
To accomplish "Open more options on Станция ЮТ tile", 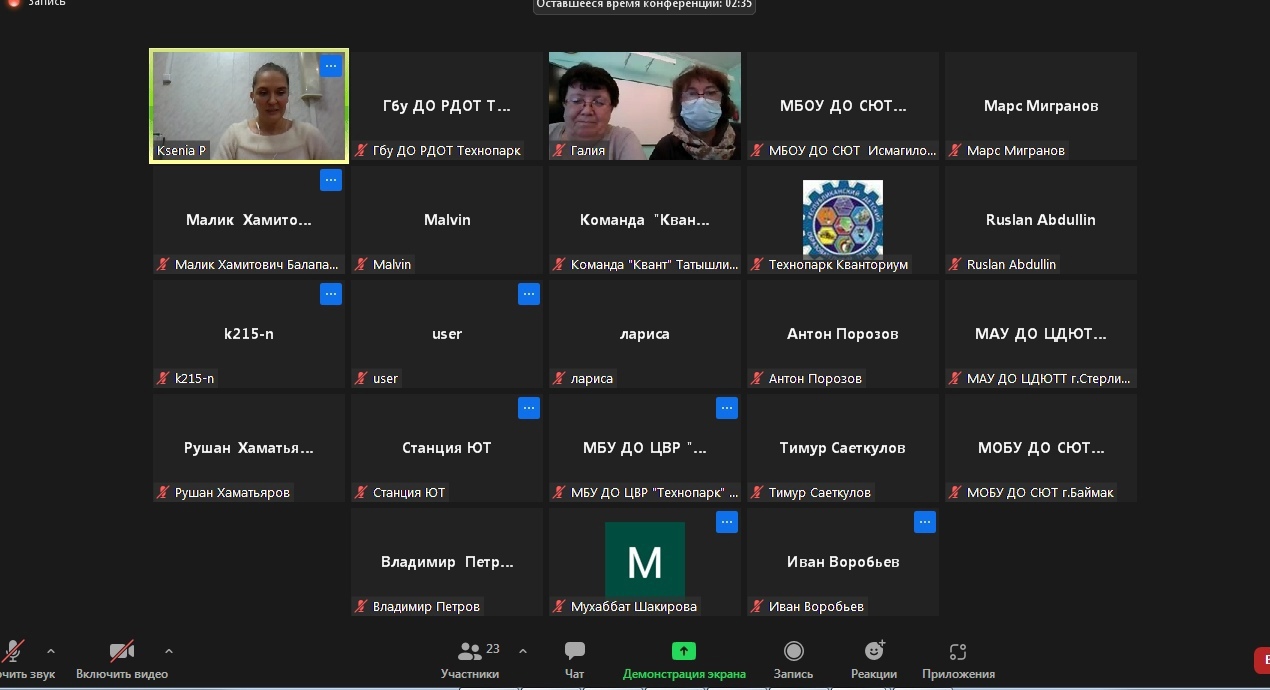I will (x=529, y=408).
